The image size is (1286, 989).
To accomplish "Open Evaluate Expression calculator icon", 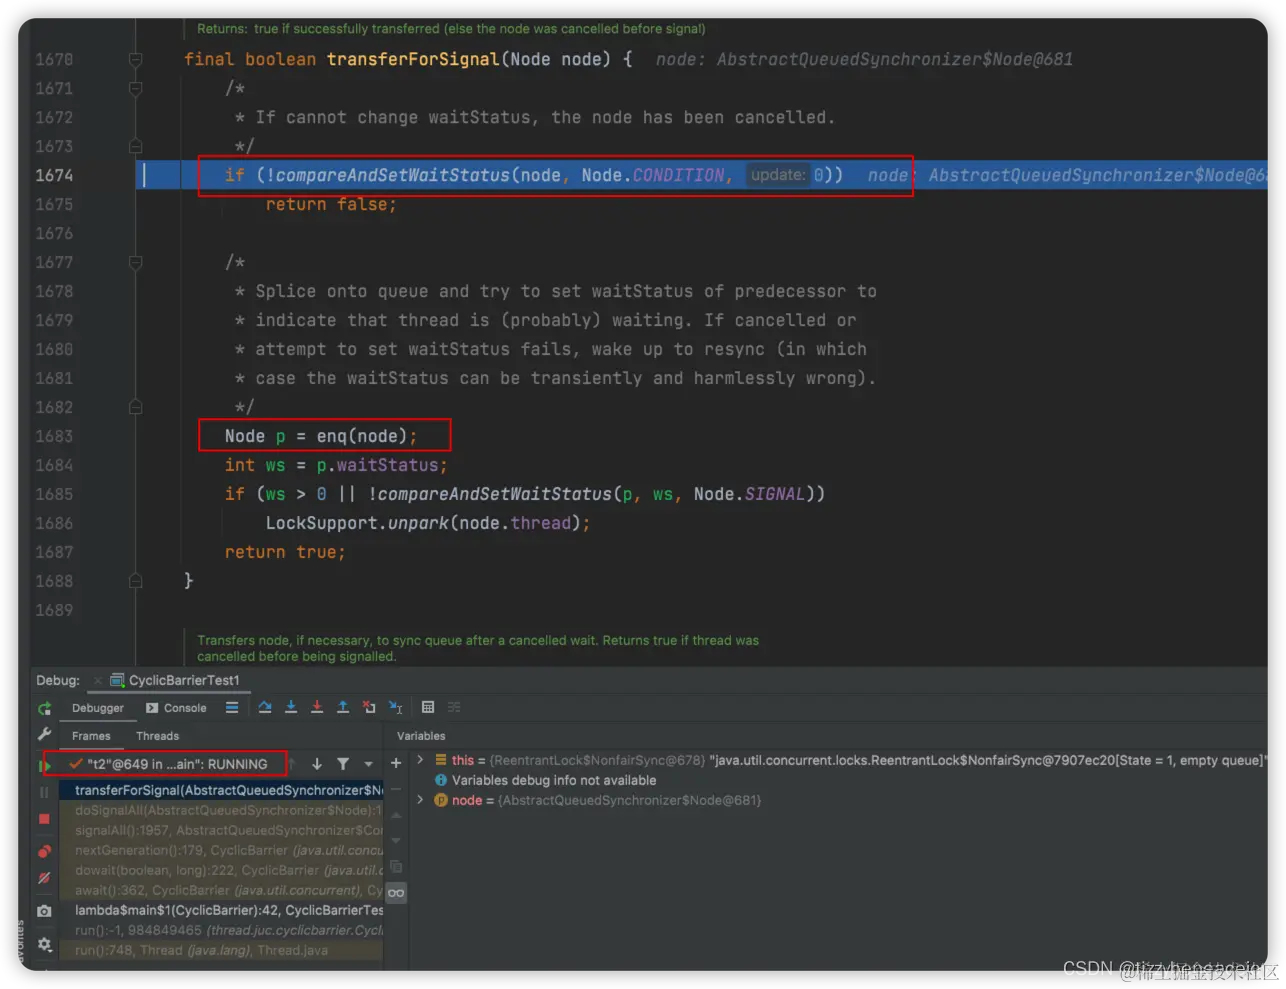I will pos(428,707).
